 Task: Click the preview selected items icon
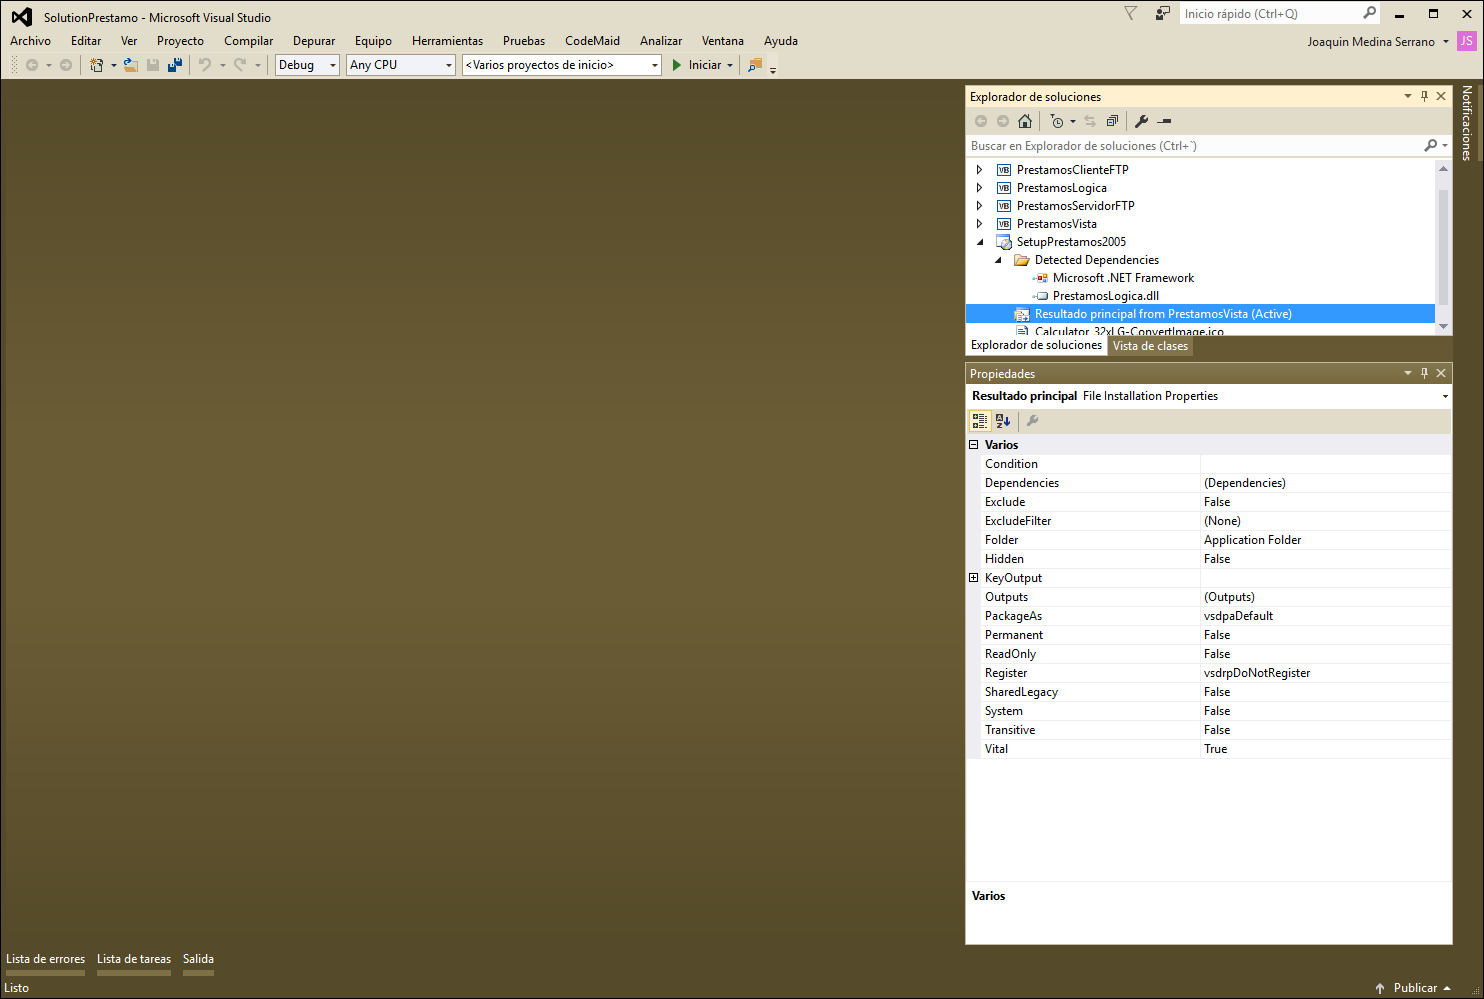click(1164, 121)
